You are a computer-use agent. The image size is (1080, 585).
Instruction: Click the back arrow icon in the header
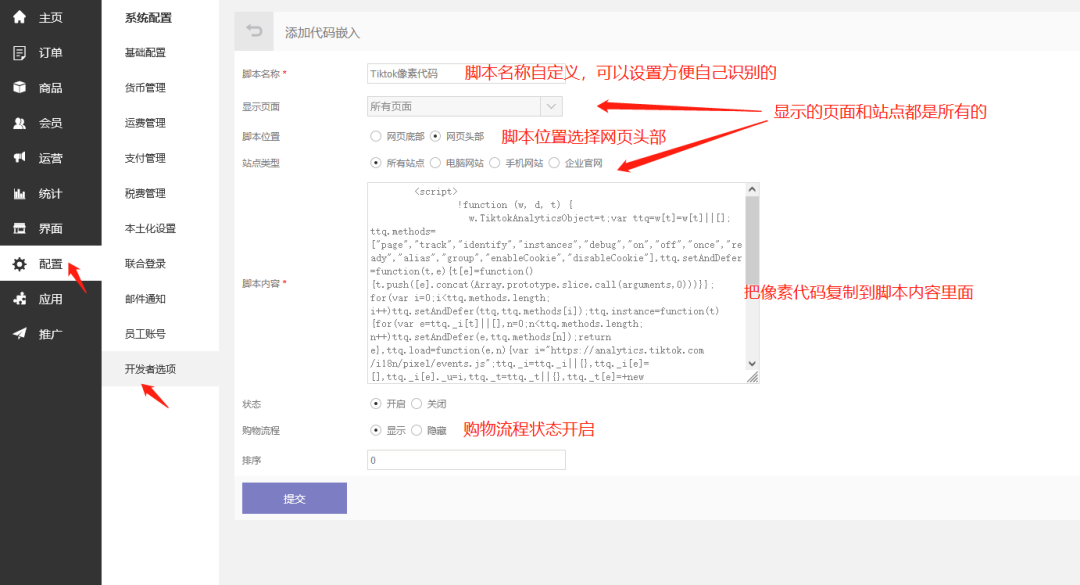click(254, 31)
